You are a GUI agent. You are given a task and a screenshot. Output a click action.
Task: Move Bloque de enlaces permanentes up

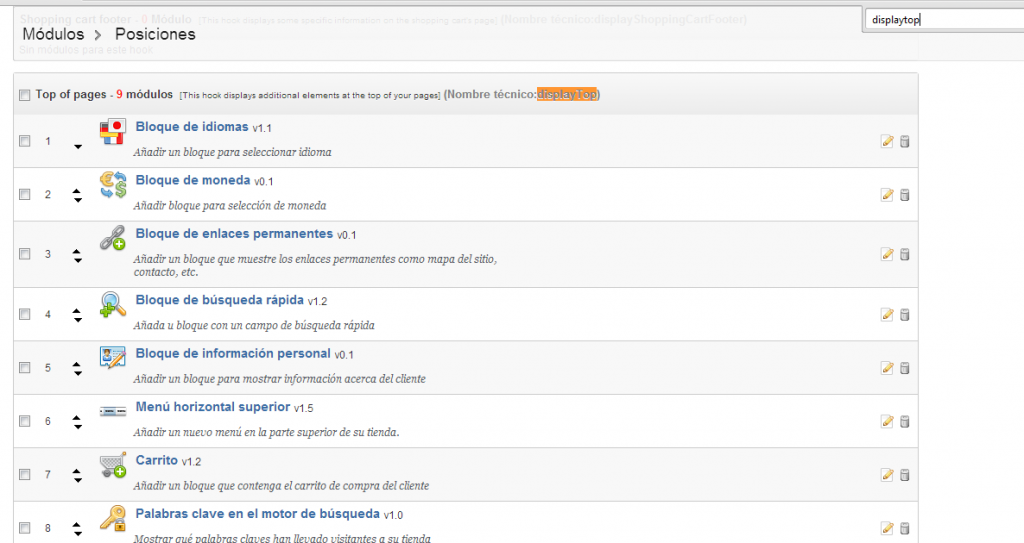coord(78,251)
